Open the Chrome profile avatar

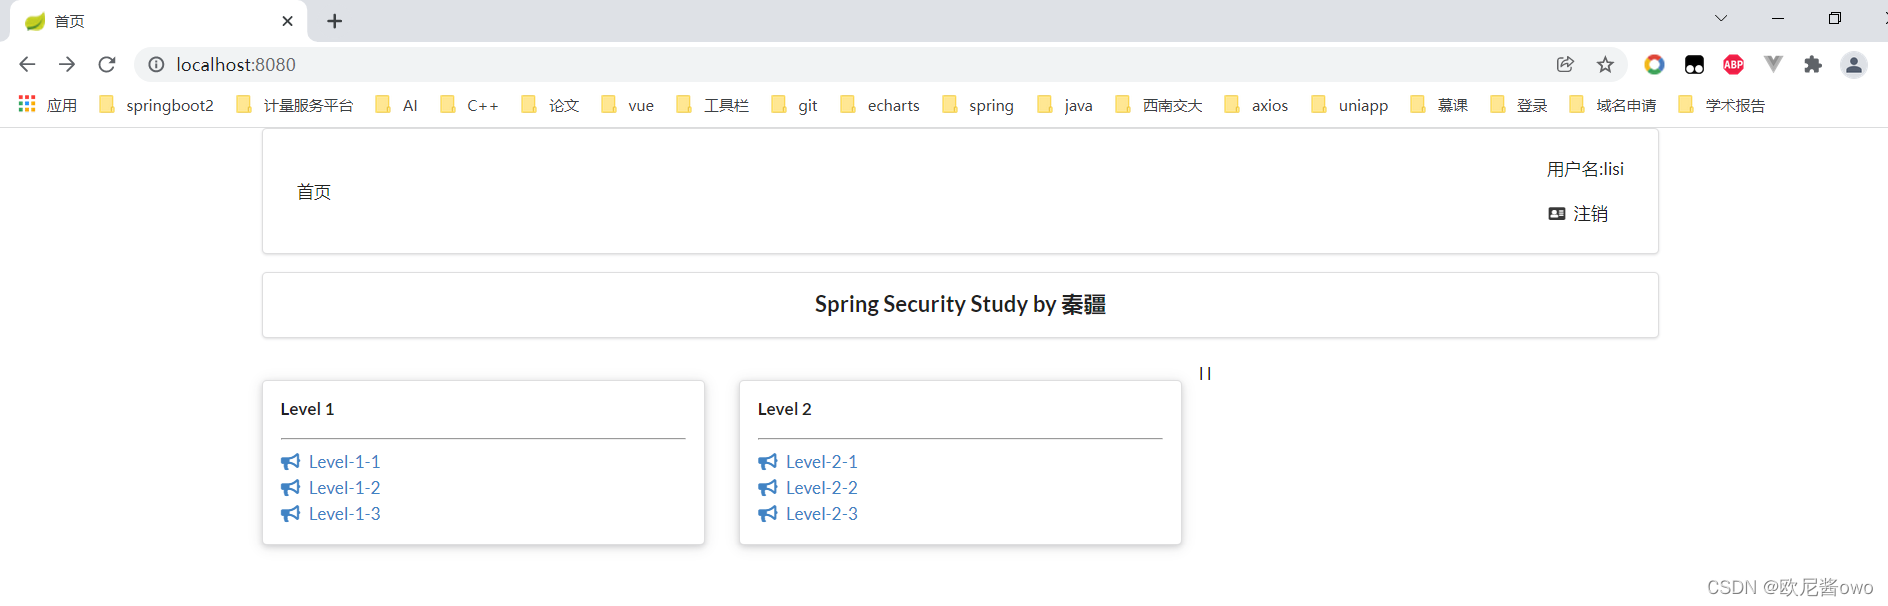click(1853, 64)
